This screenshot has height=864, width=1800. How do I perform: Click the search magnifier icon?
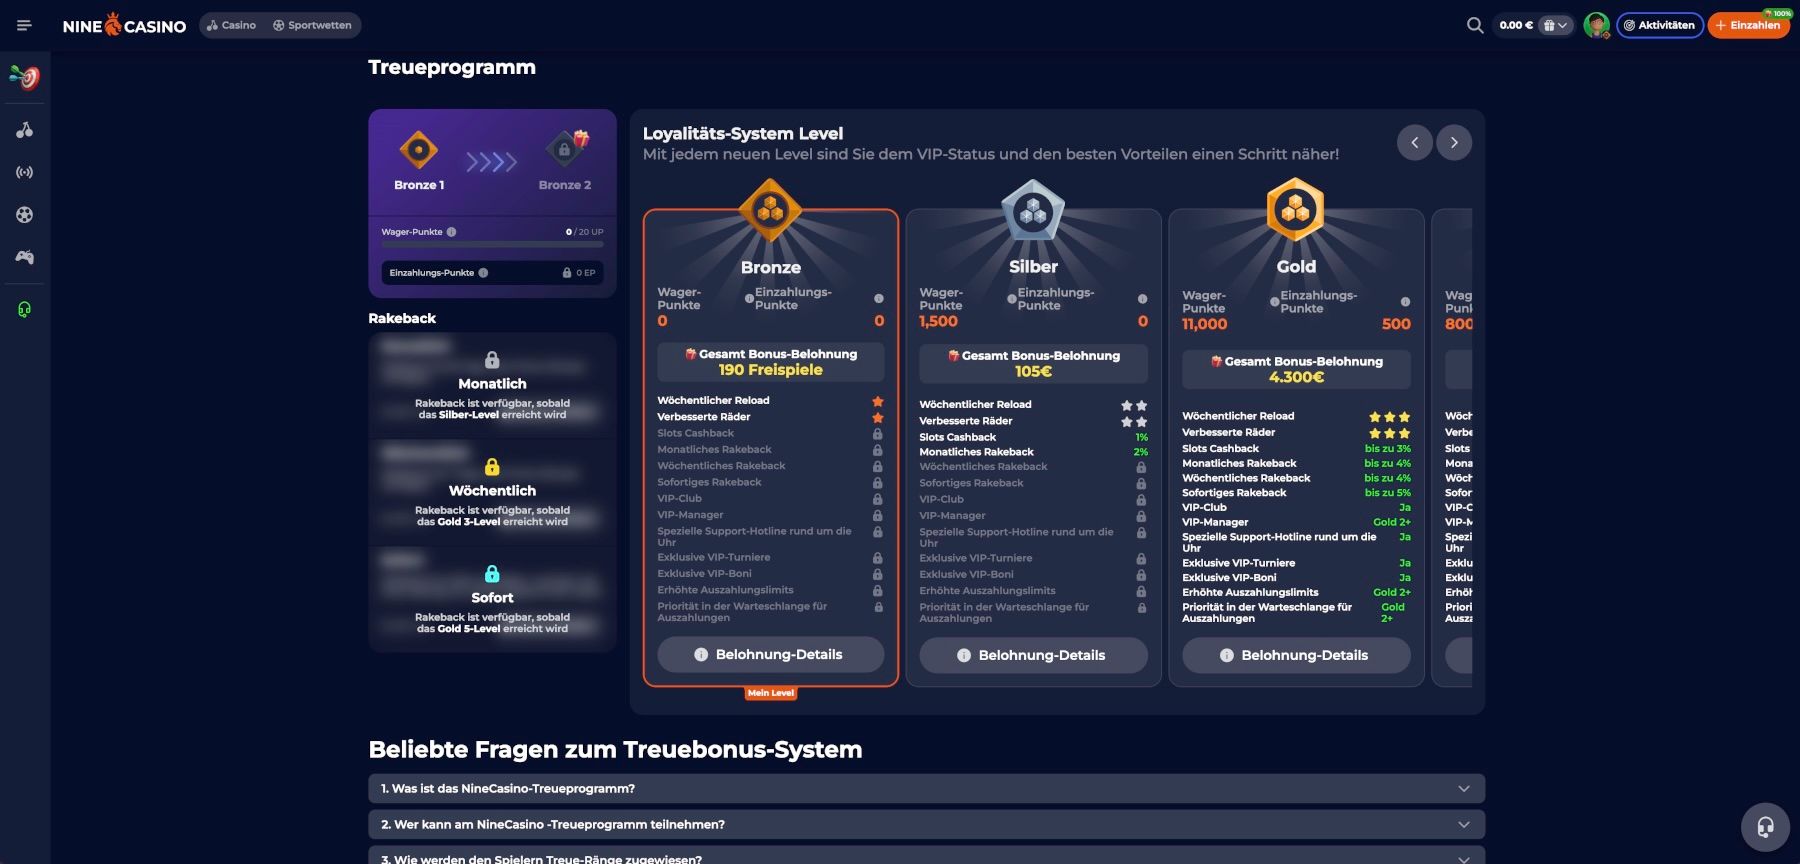click(1474, 25)
